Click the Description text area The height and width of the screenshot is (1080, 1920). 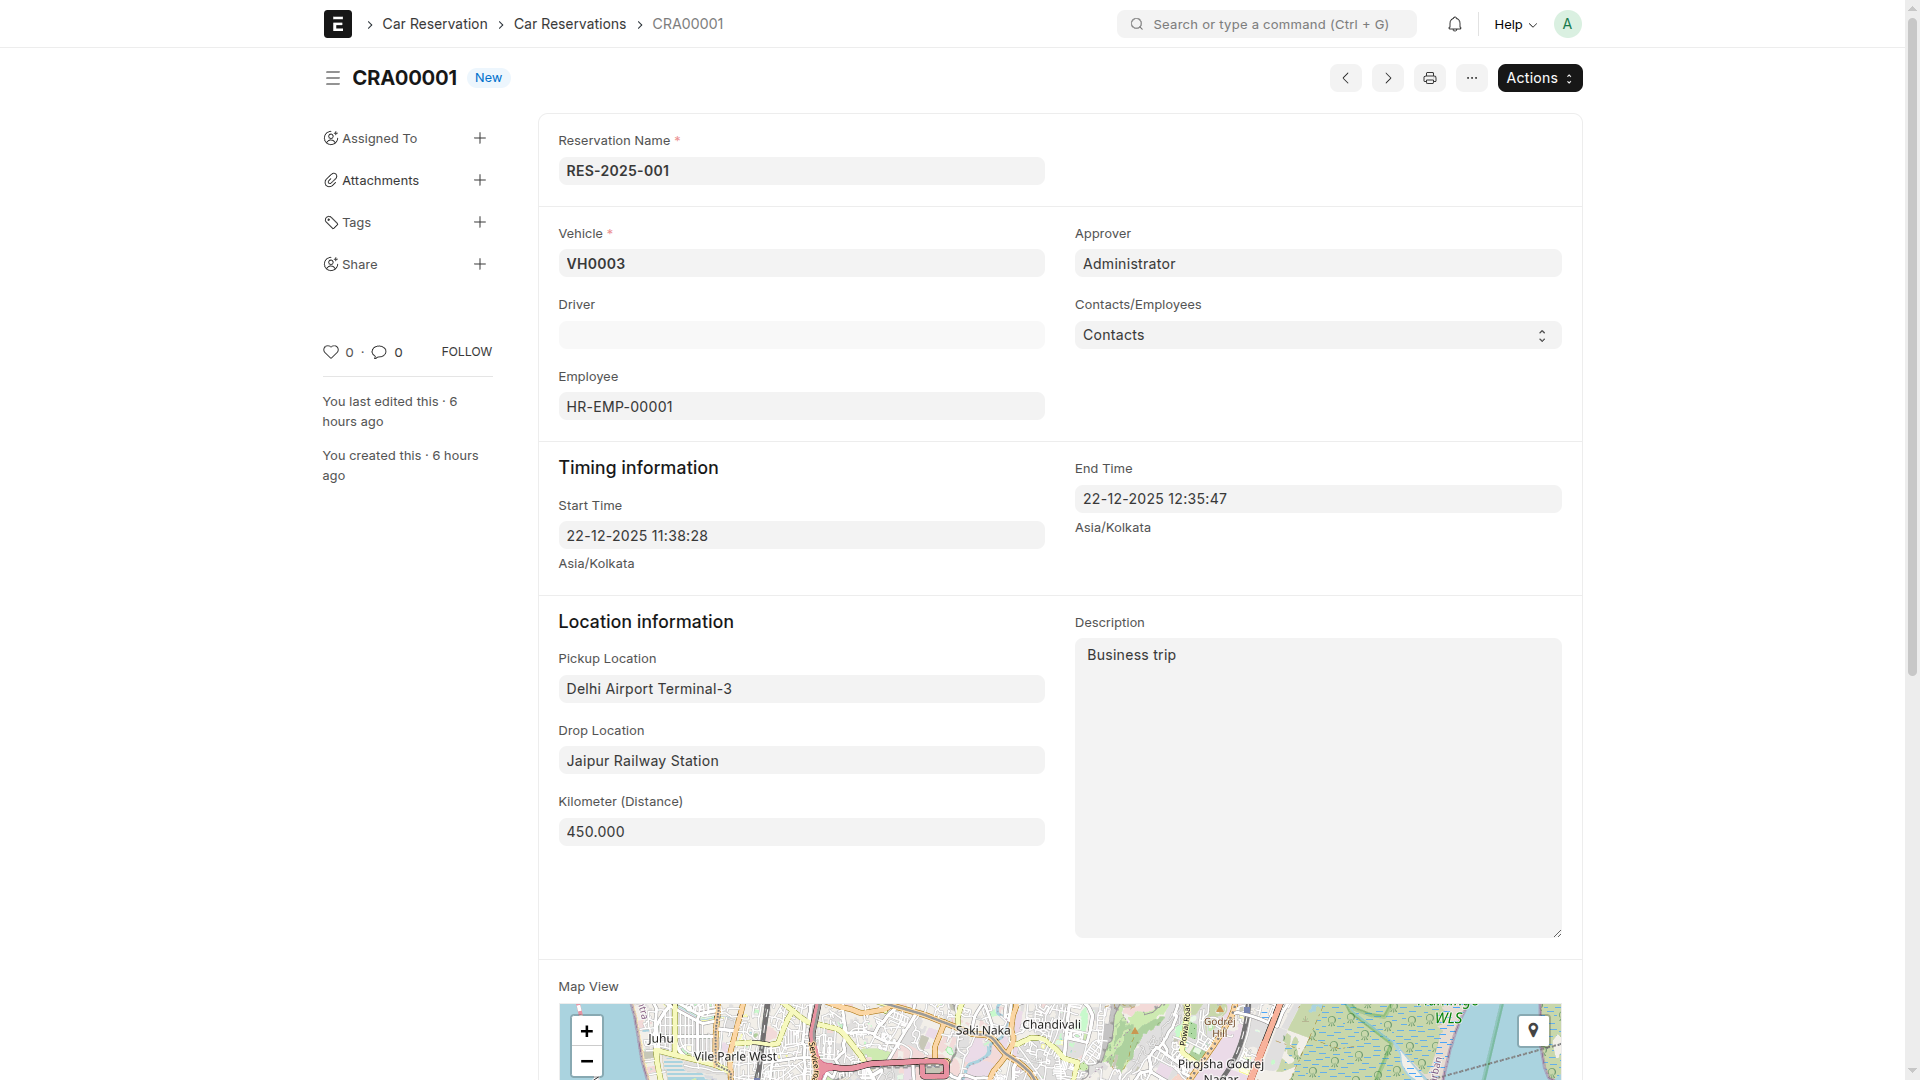click(1318, 788)
